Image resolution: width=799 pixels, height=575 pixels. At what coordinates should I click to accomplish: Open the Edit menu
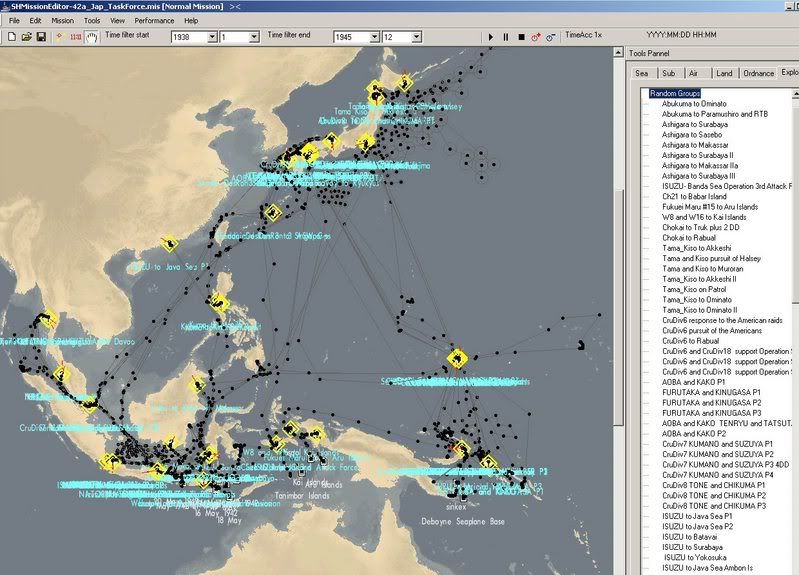tap(35, 21)
